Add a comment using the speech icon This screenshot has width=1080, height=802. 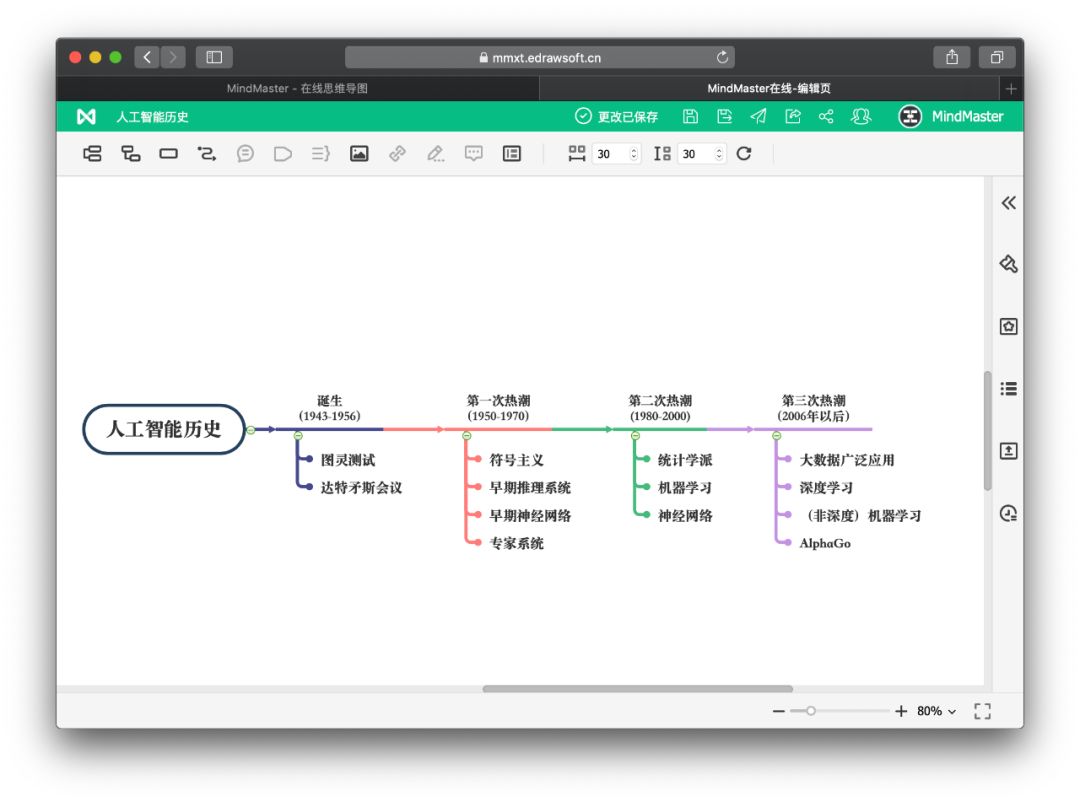click(474, 154)
